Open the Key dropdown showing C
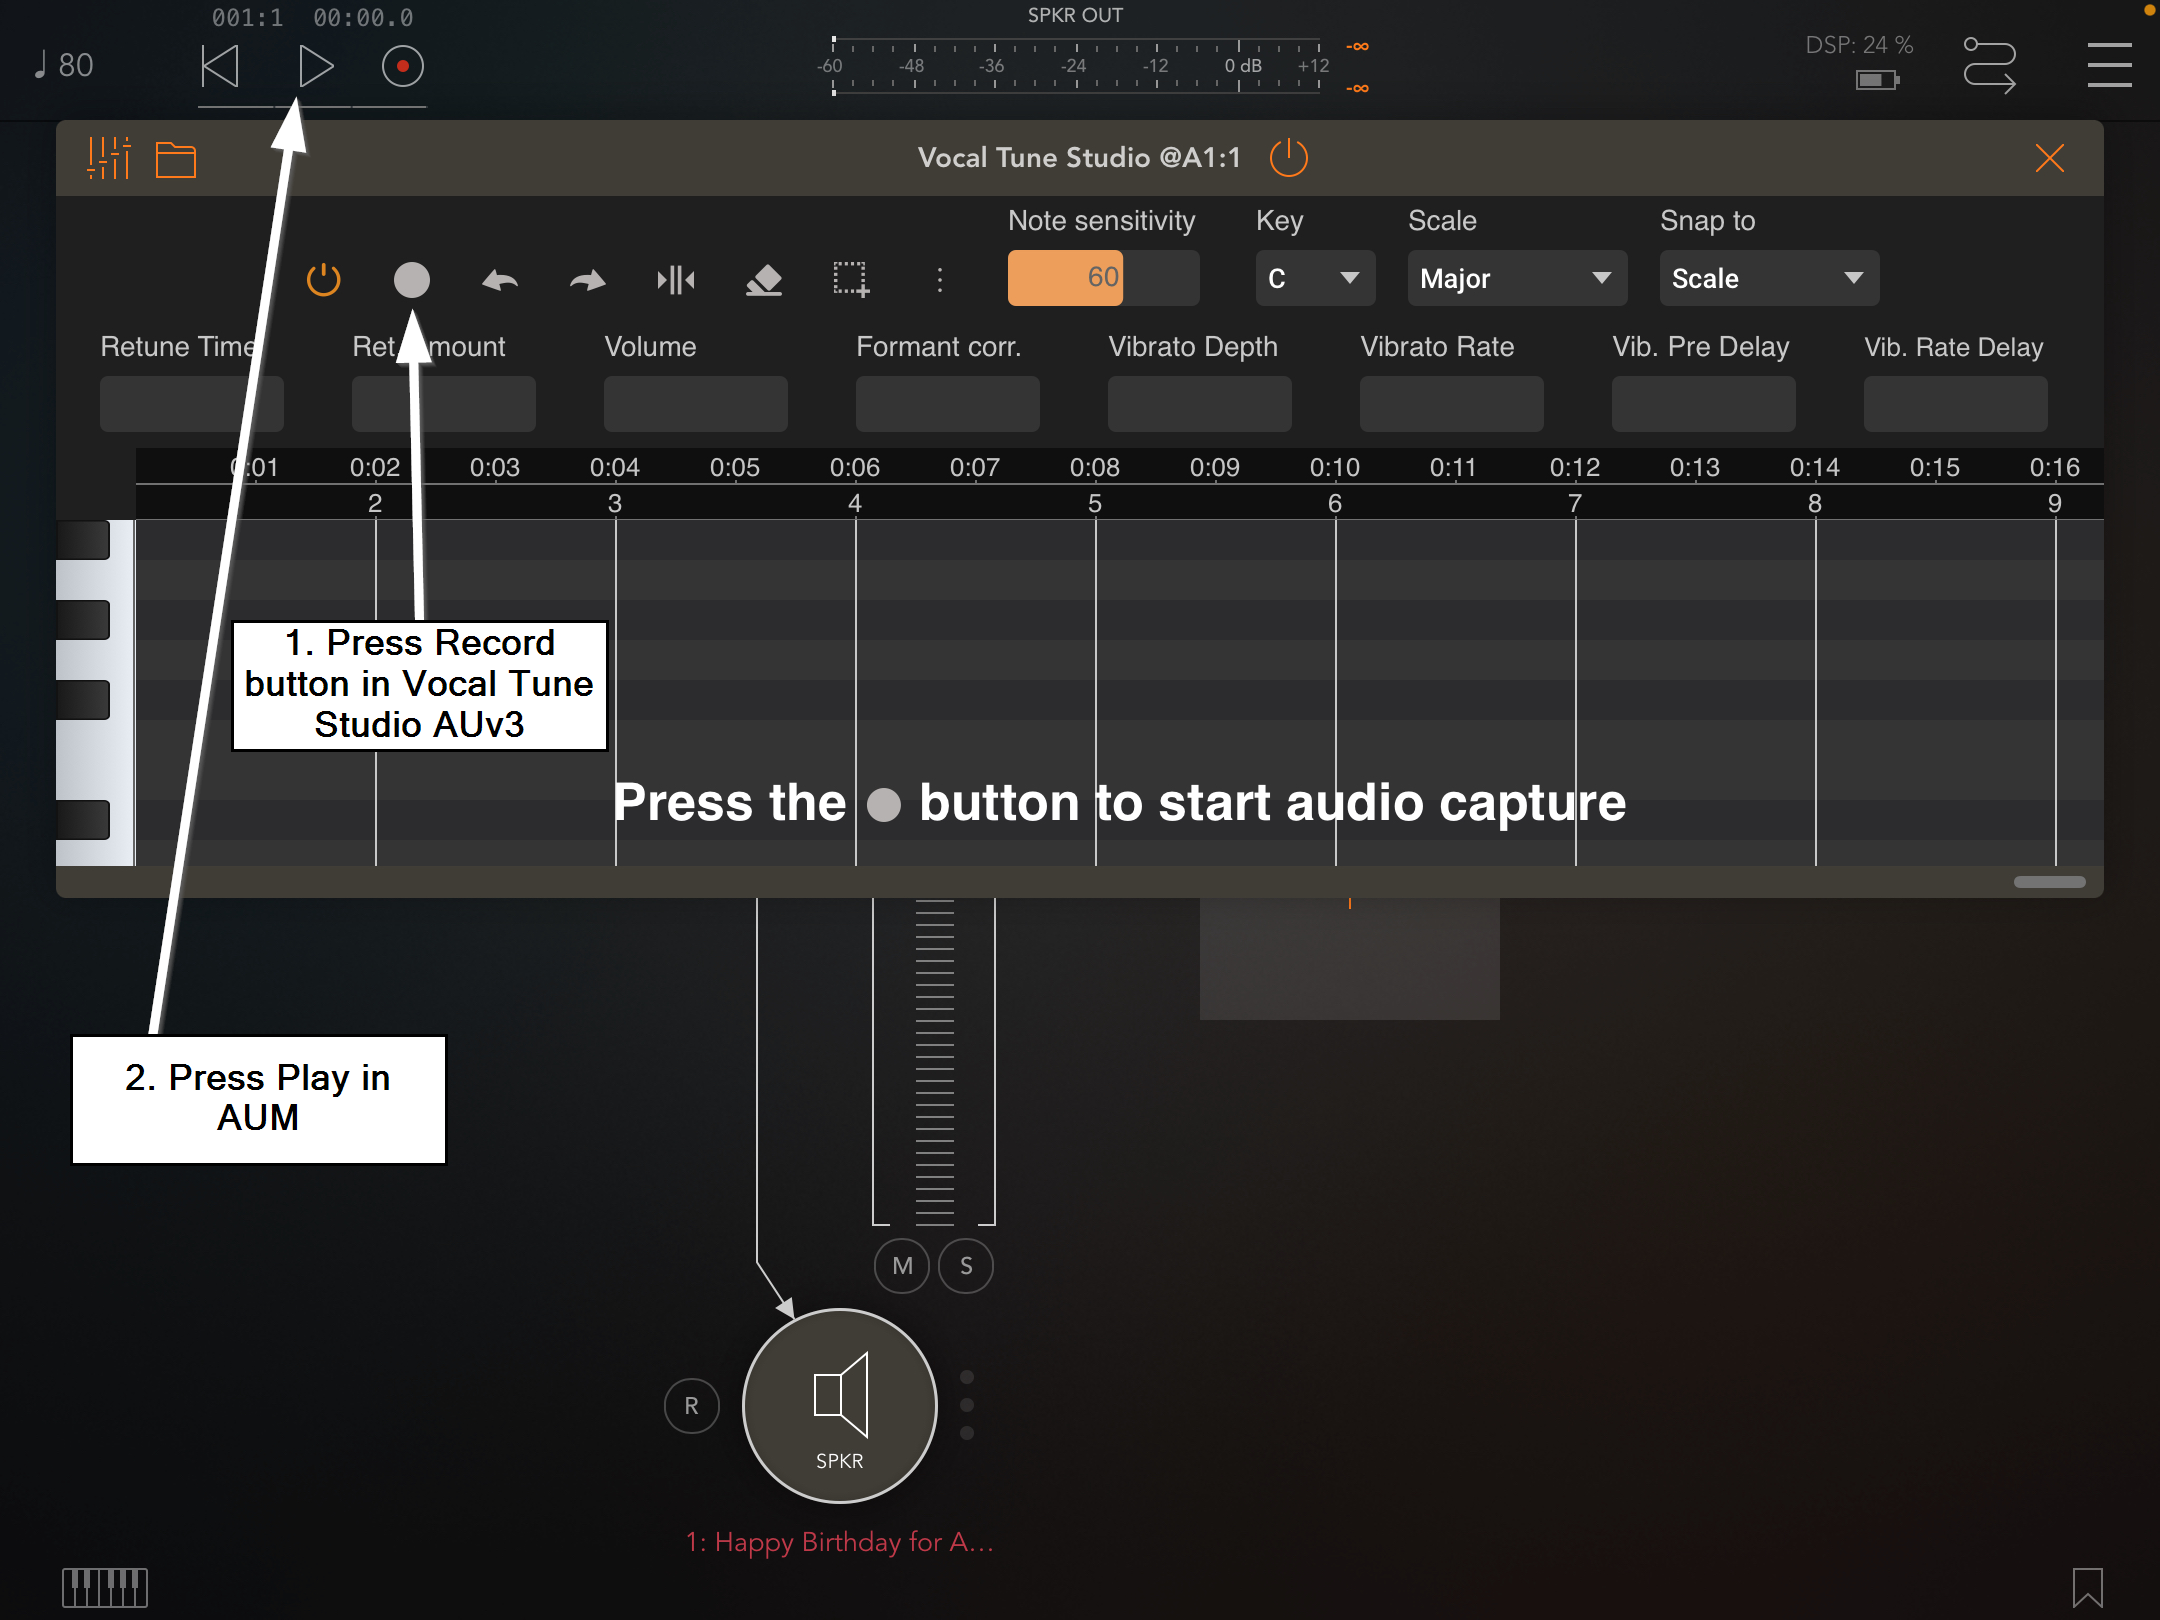The width and height of the screenshot is (2160, 1620). coord(1315,278)
